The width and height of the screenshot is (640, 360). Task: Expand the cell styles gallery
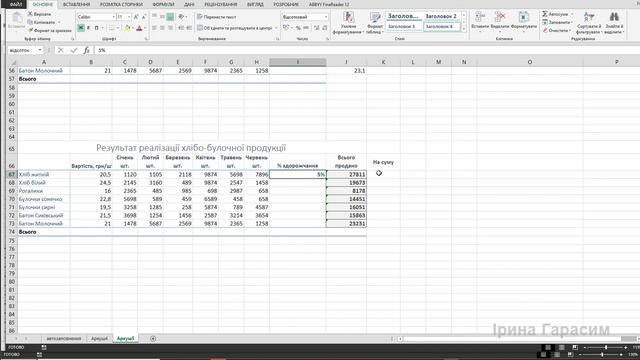464,29
